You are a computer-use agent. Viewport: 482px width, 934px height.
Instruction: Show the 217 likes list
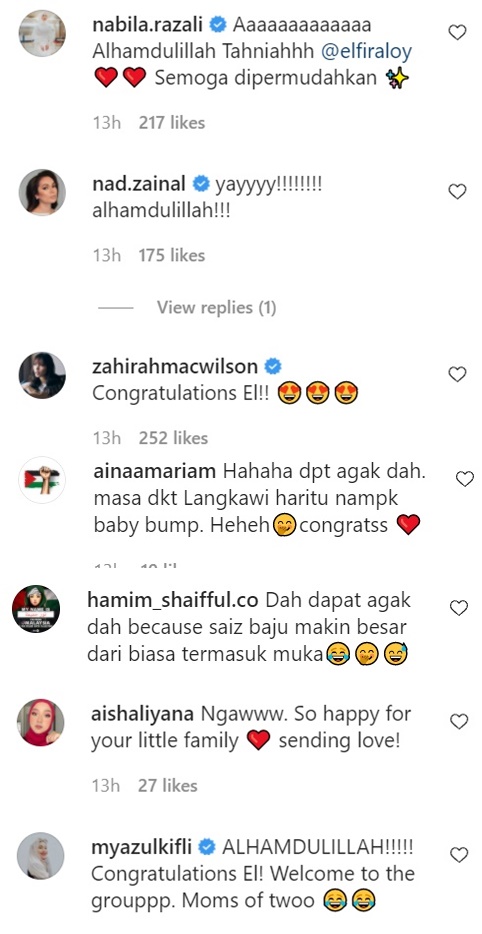point(172,123)
